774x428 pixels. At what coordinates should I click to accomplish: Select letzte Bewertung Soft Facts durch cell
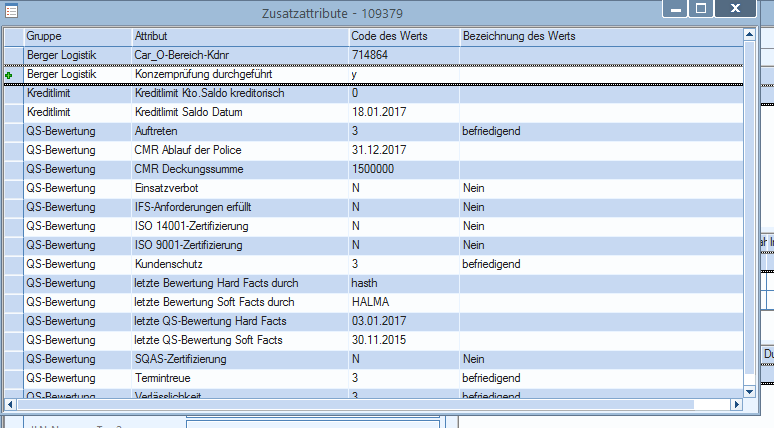(240, 302)
